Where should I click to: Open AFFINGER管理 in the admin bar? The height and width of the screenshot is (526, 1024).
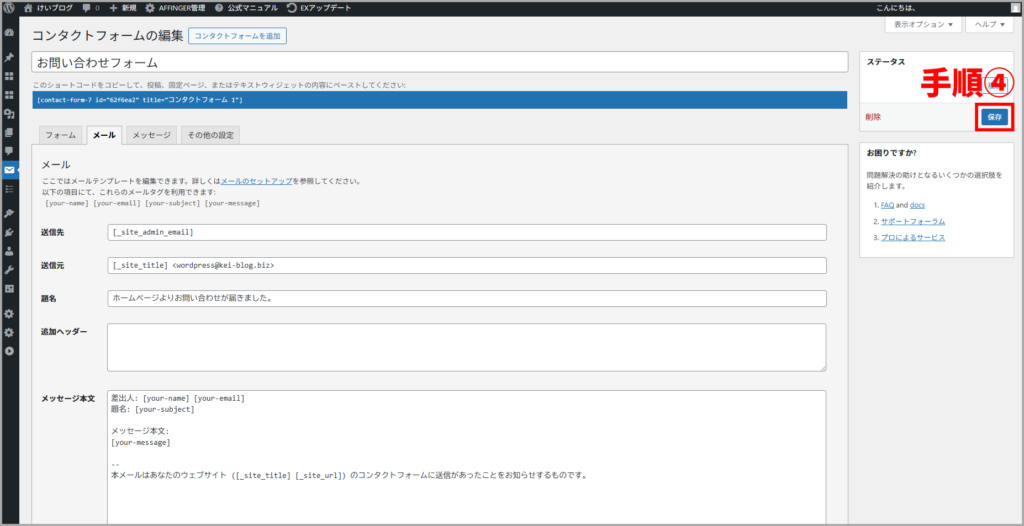click(177, 8)
